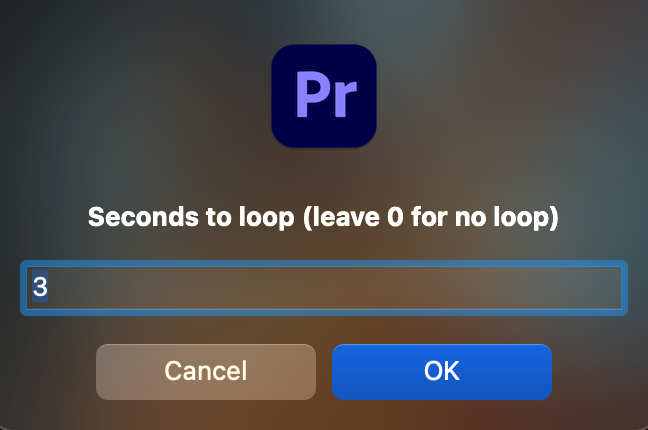Viewport: 648px width, 430px height.
Task: Click the Cancel button
Action: (205, 371)
